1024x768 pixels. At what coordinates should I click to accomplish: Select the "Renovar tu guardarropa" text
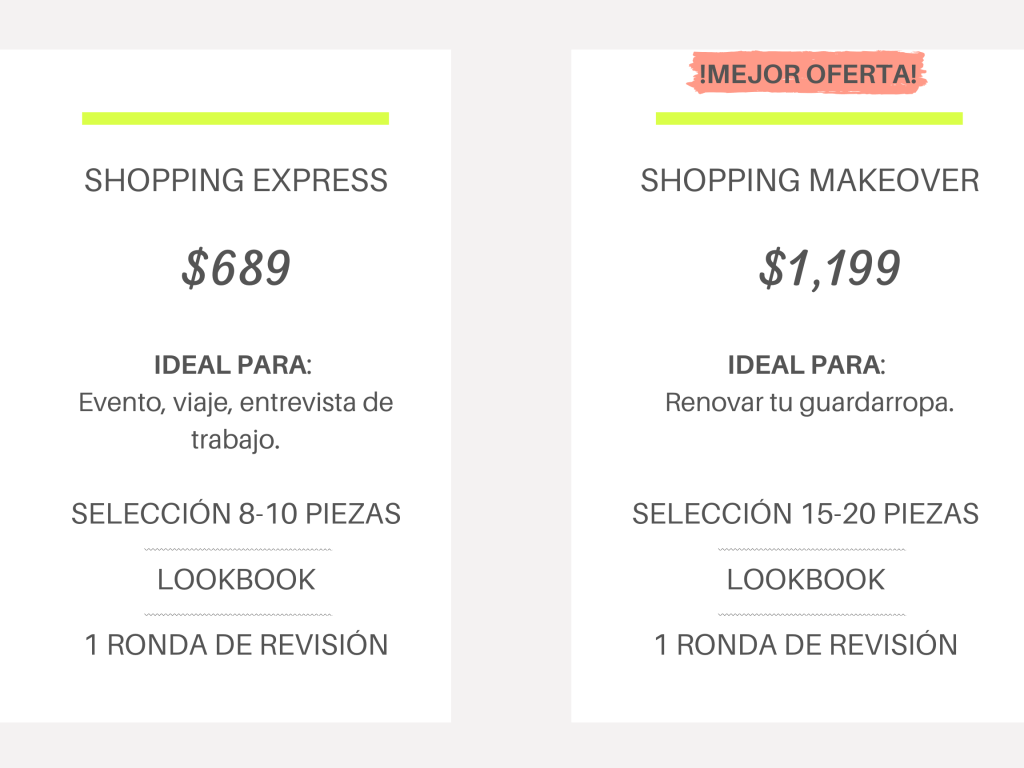(x=810, y=403)
